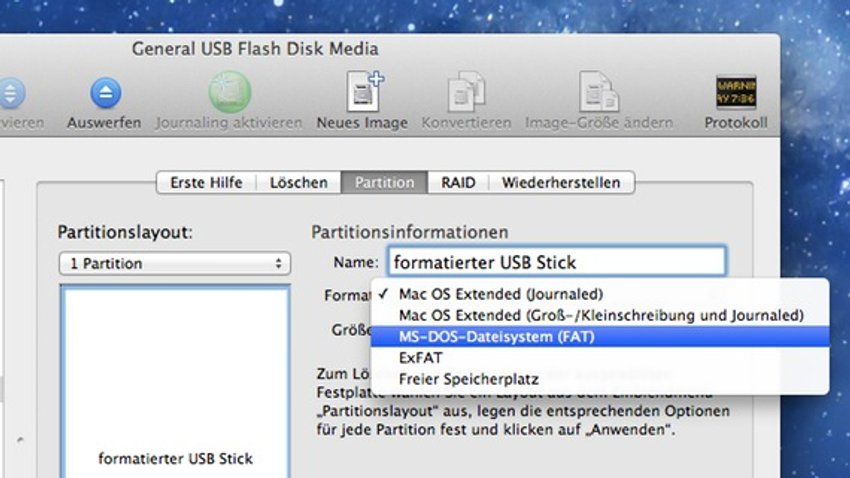Open the Wiederherstellen tab
850x478 pixels.
point(561,183)
